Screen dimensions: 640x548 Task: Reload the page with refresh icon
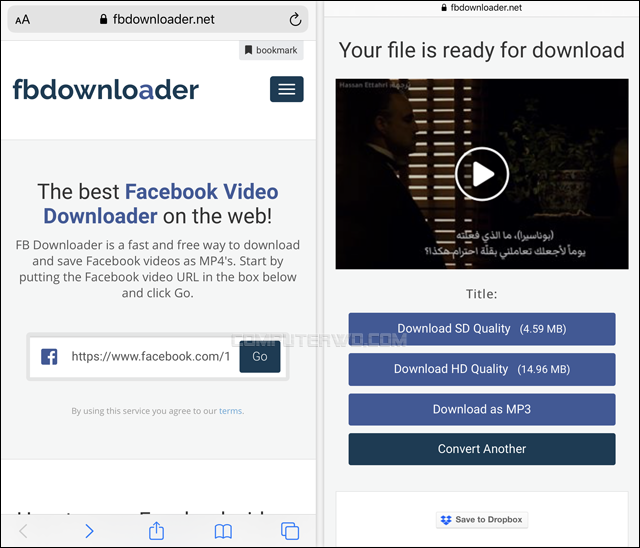pos(295,19)
